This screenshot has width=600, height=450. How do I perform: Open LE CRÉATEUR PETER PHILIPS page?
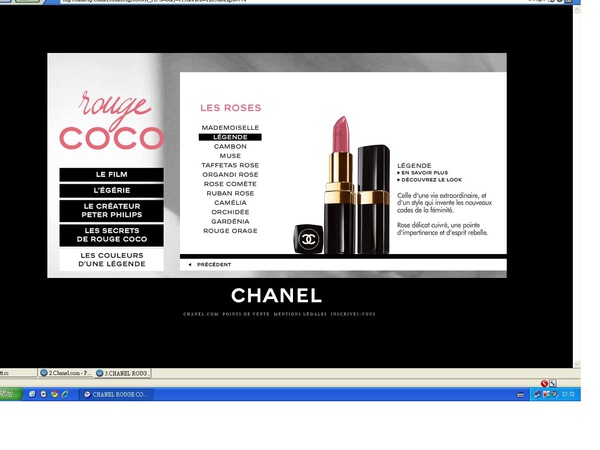click(x=111, y=210)
